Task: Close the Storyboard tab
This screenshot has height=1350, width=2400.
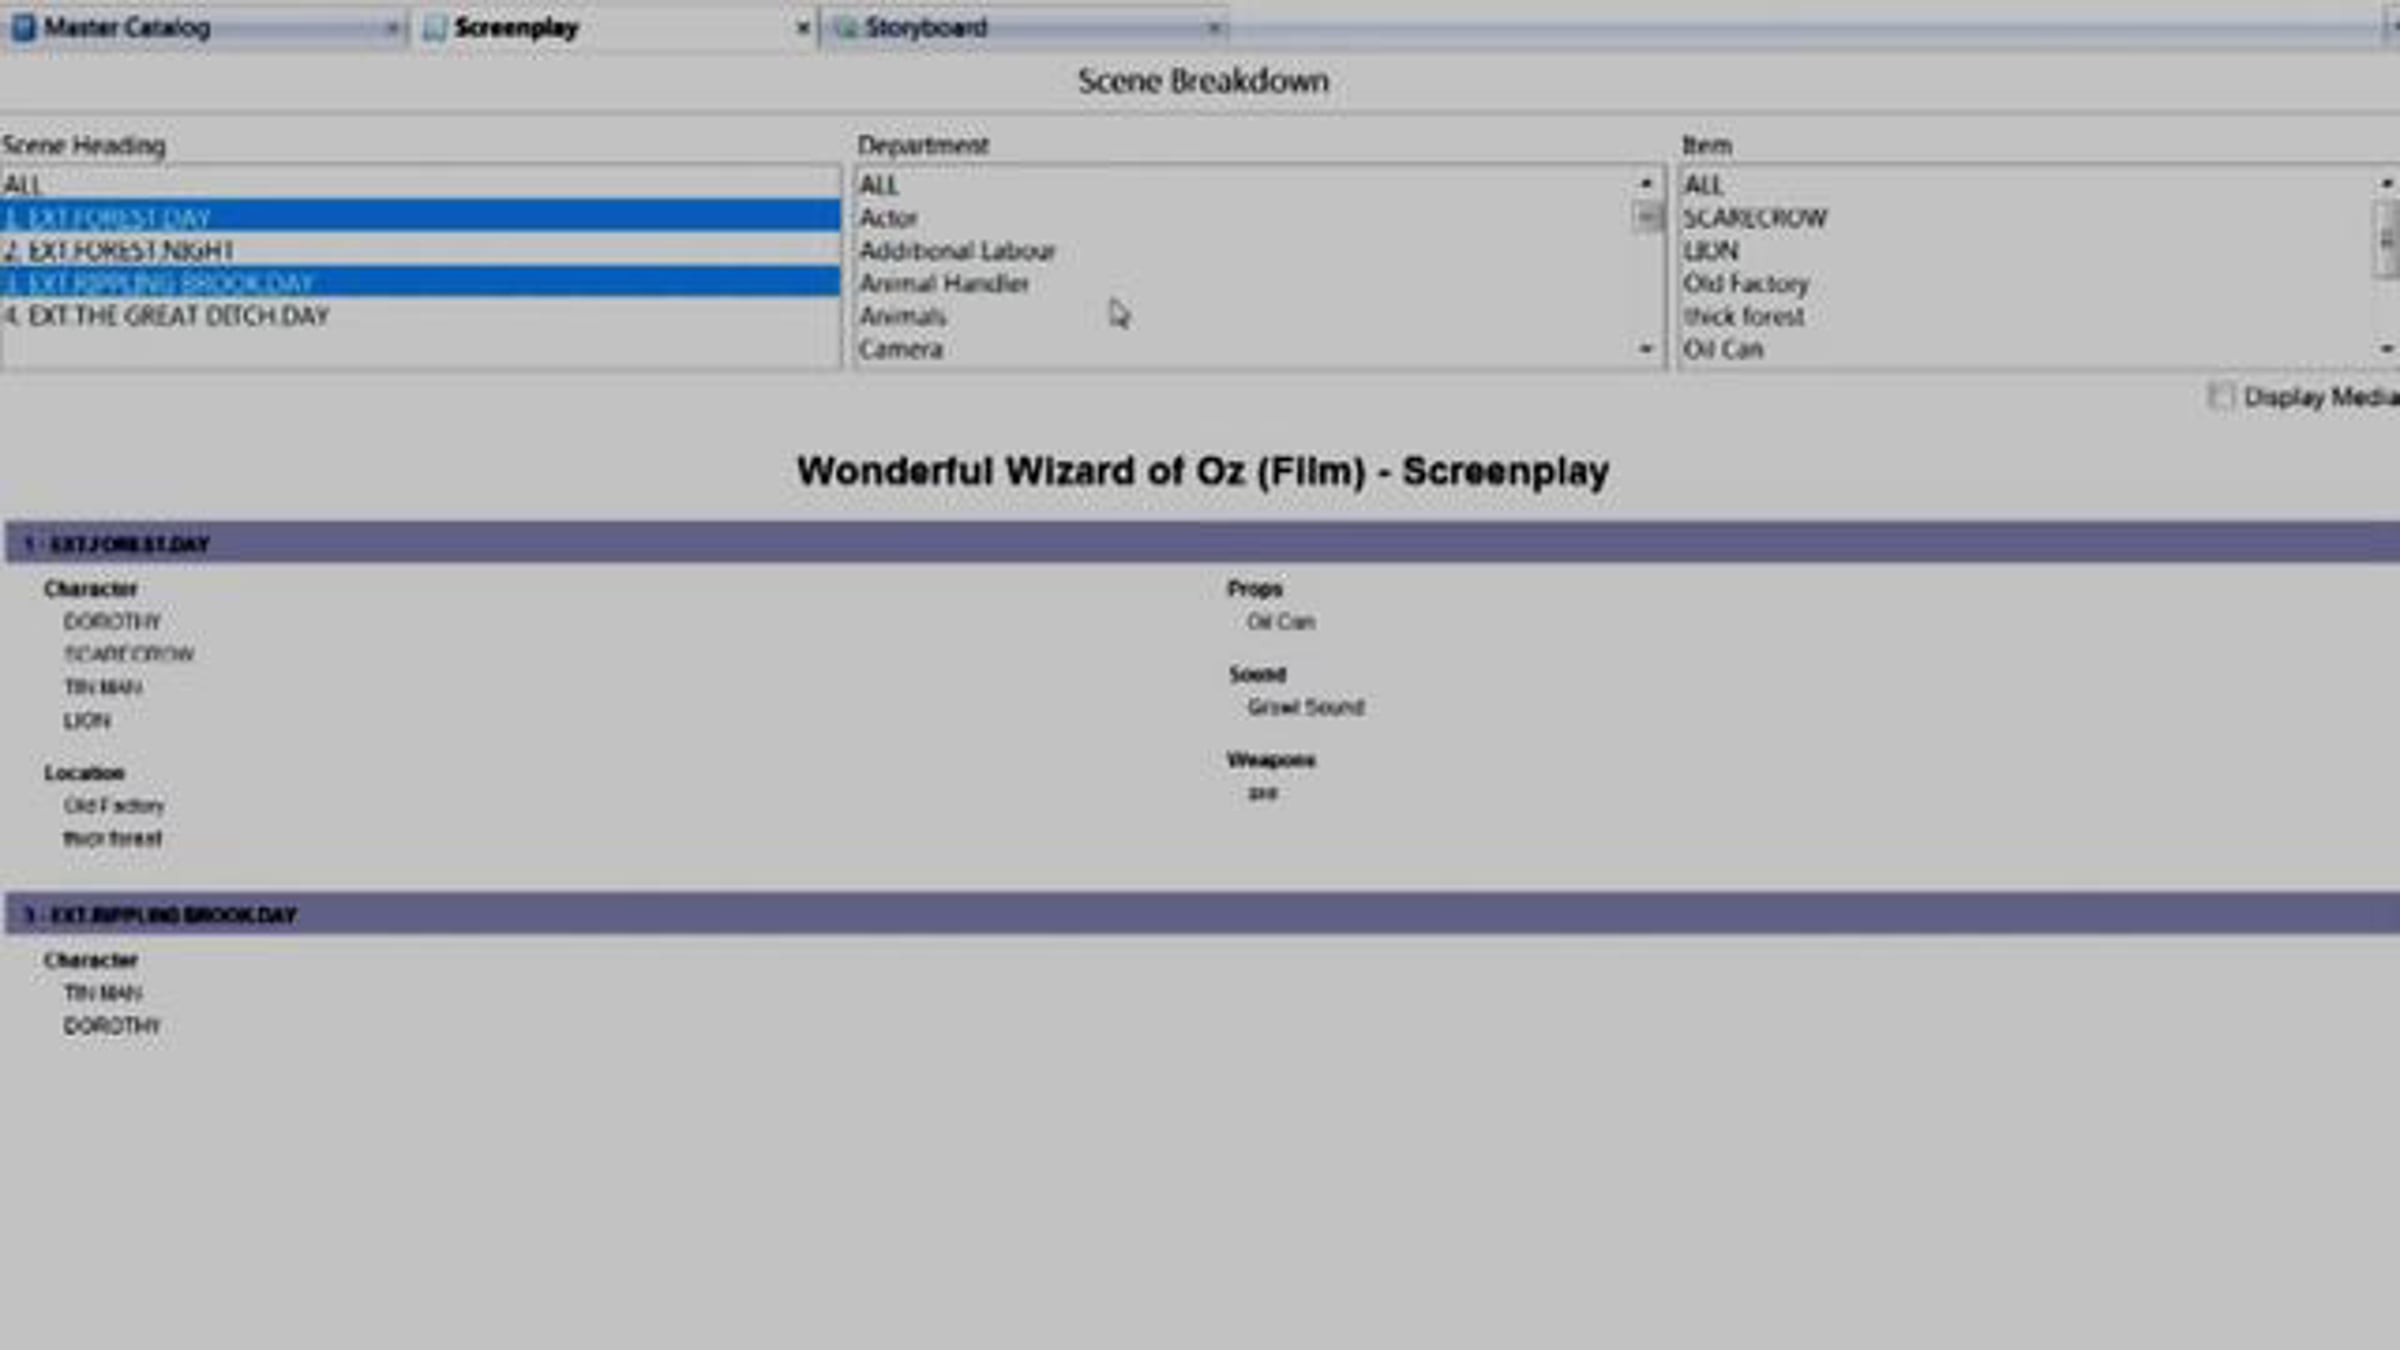Action: click(x=1213, y=28)
